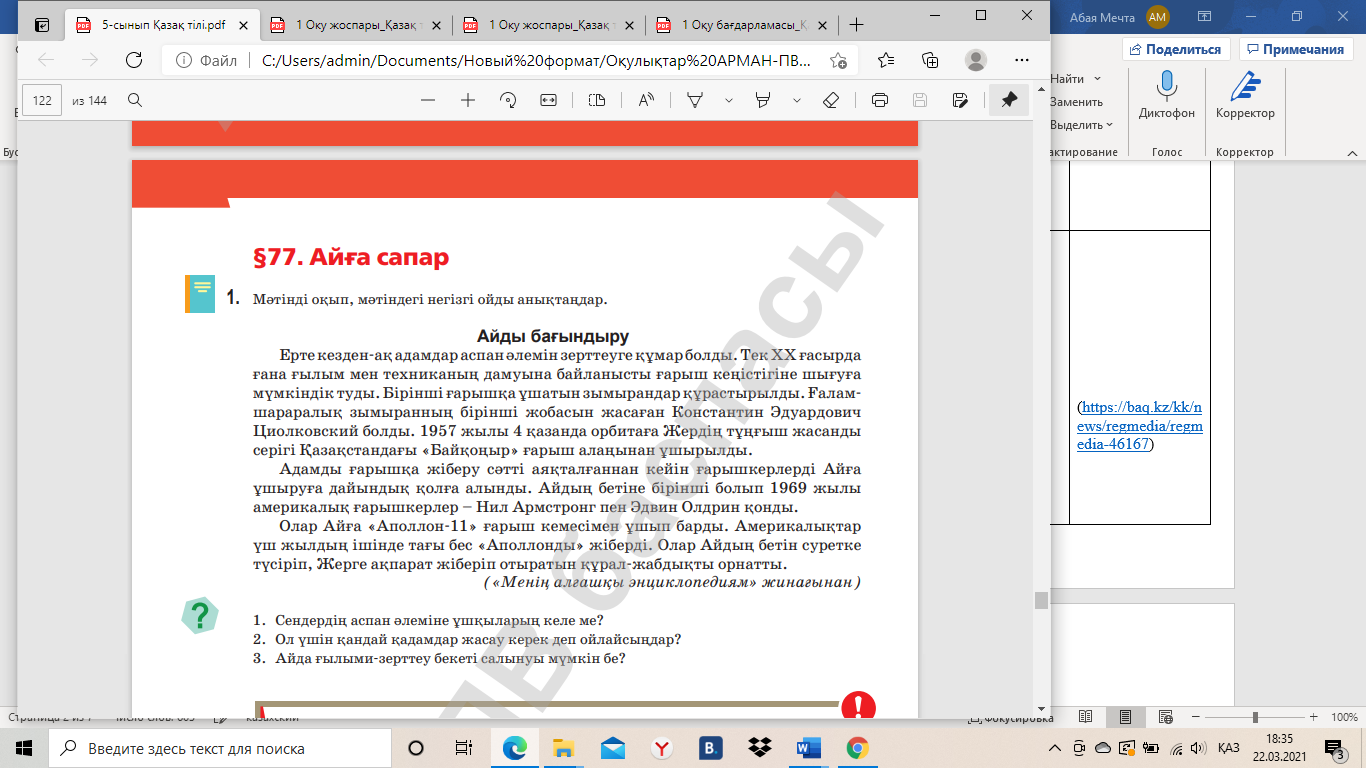The image size is (1366, 768).
Task: Open the Mail app from the taskbar
Action: pos(612,748)
